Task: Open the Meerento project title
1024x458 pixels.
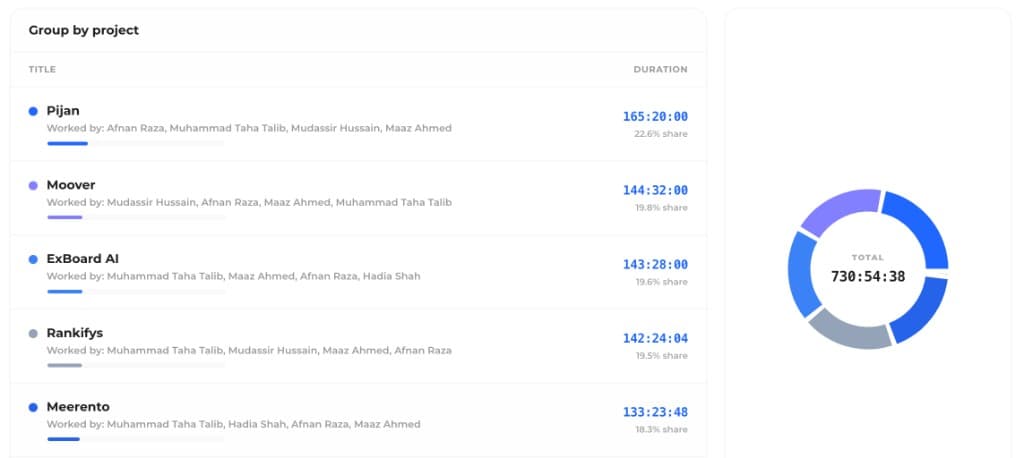Action: pos(78,407)
